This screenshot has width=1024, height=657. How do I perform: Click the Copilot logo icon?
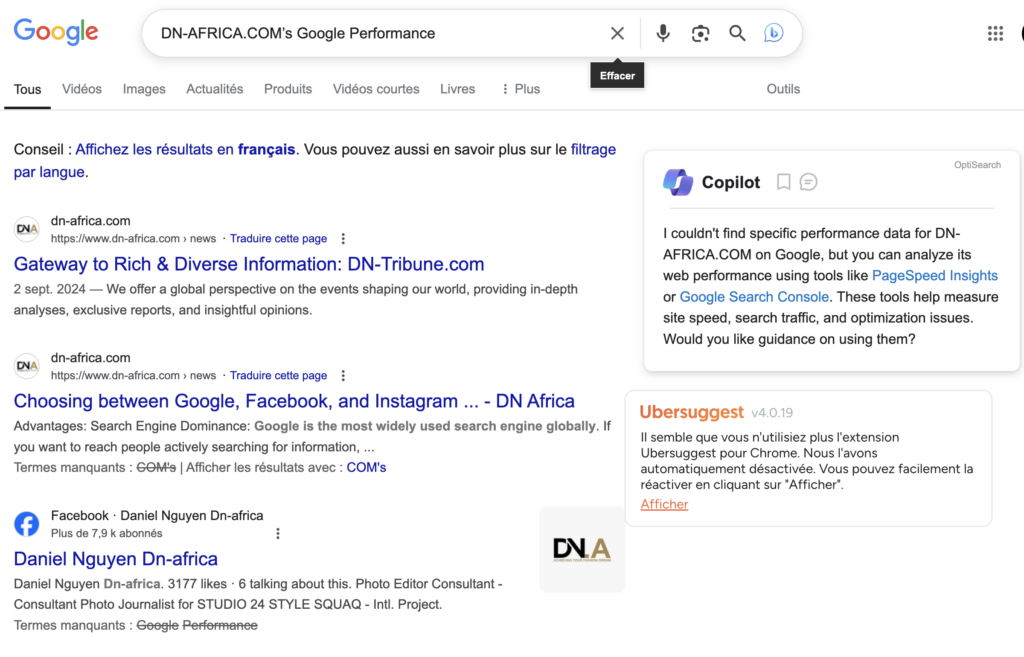[678, 182]
